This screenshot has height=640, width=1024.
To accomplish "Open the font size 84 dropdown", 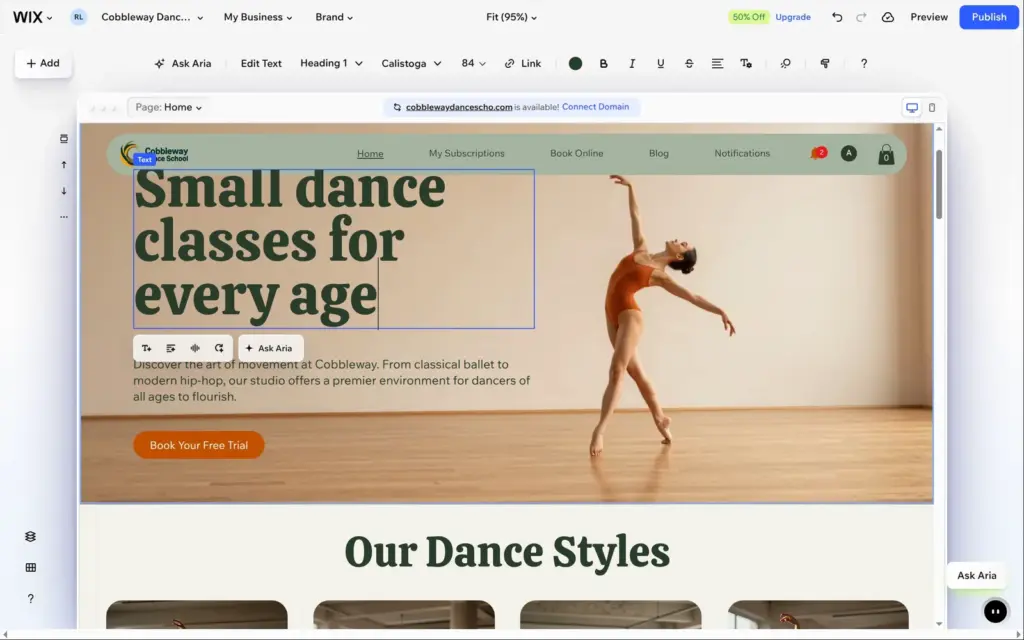I will 473,63.
